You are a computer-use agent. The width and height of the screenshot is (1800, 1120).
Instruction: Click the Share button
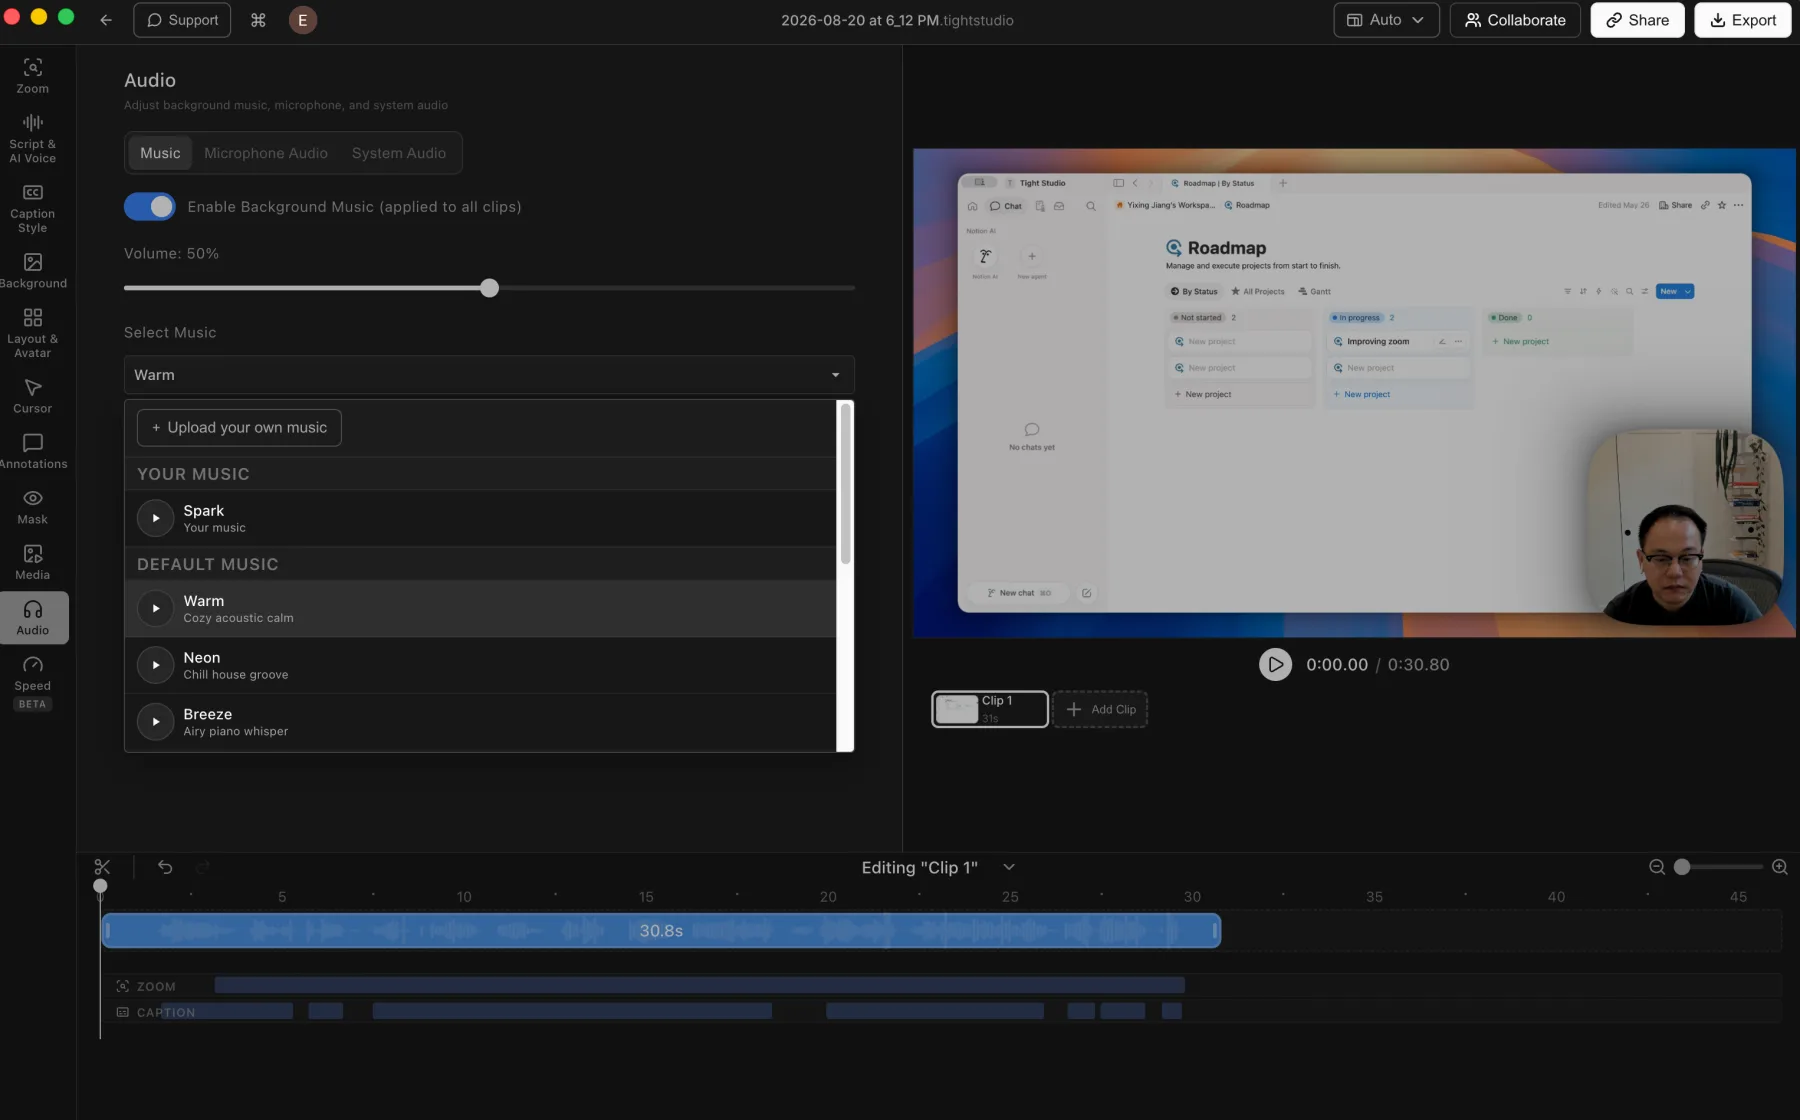pos(1637,20)
